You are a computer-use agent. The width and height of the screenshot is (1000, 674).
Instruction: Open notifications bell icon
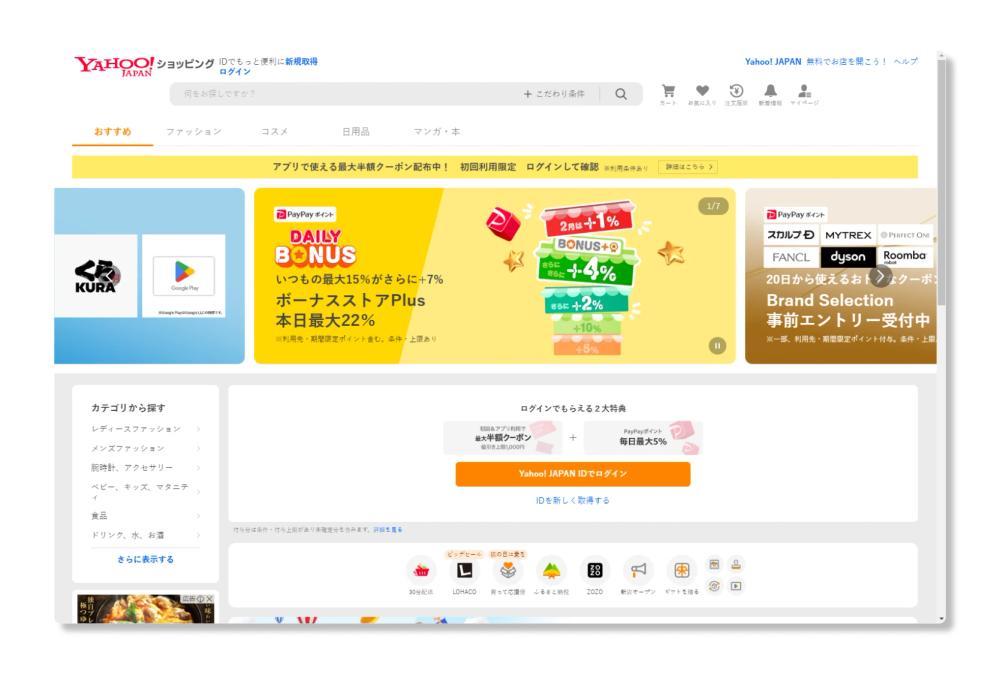[770, 93]
